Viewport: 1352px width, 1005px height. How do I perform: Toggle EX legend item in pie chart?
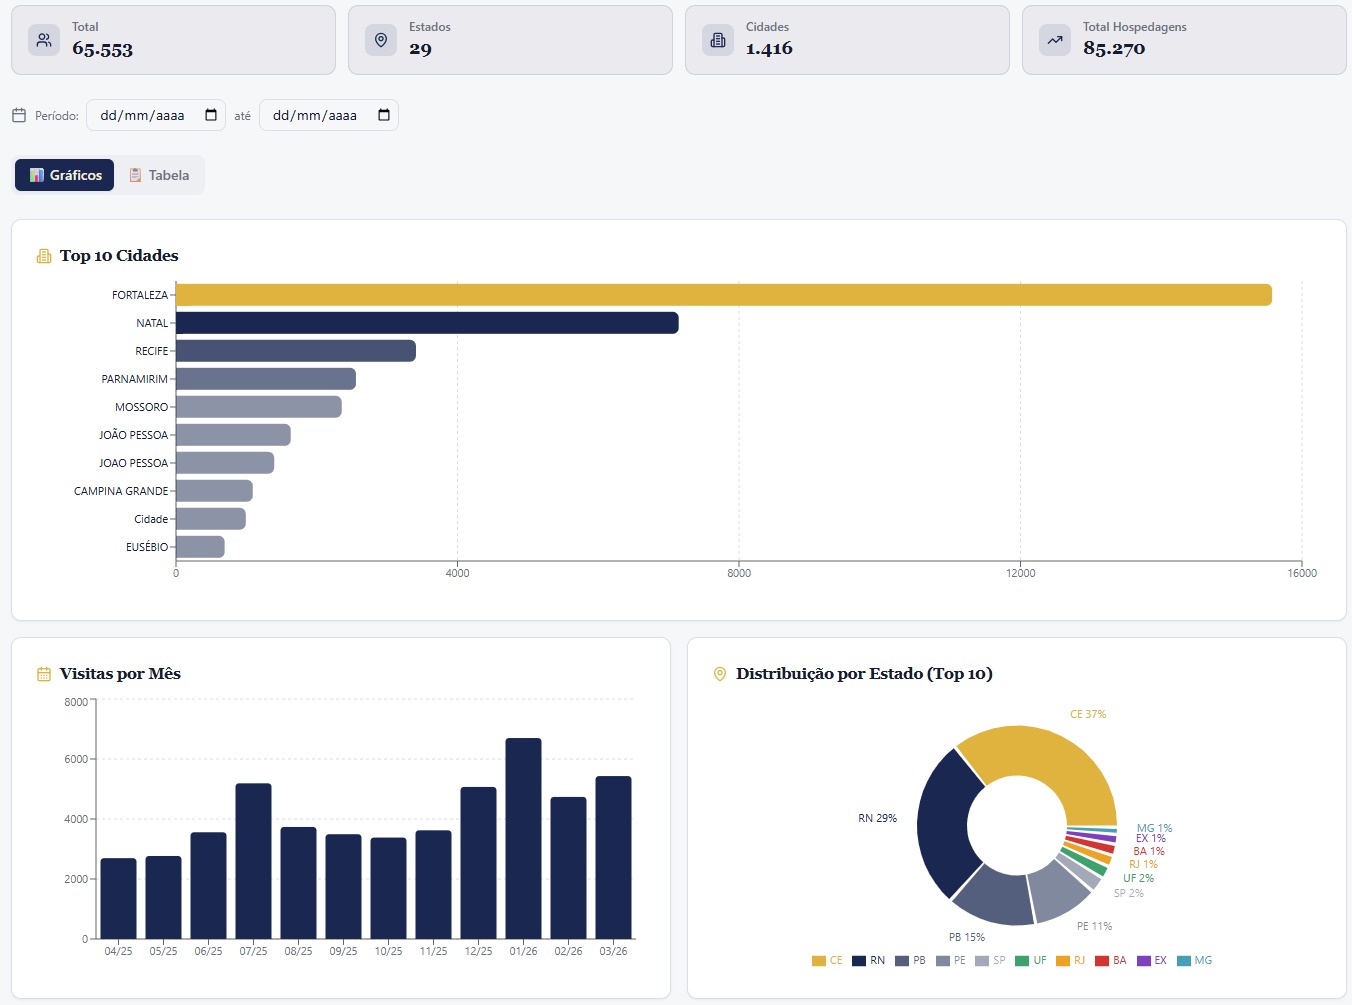click(1152, 961)
